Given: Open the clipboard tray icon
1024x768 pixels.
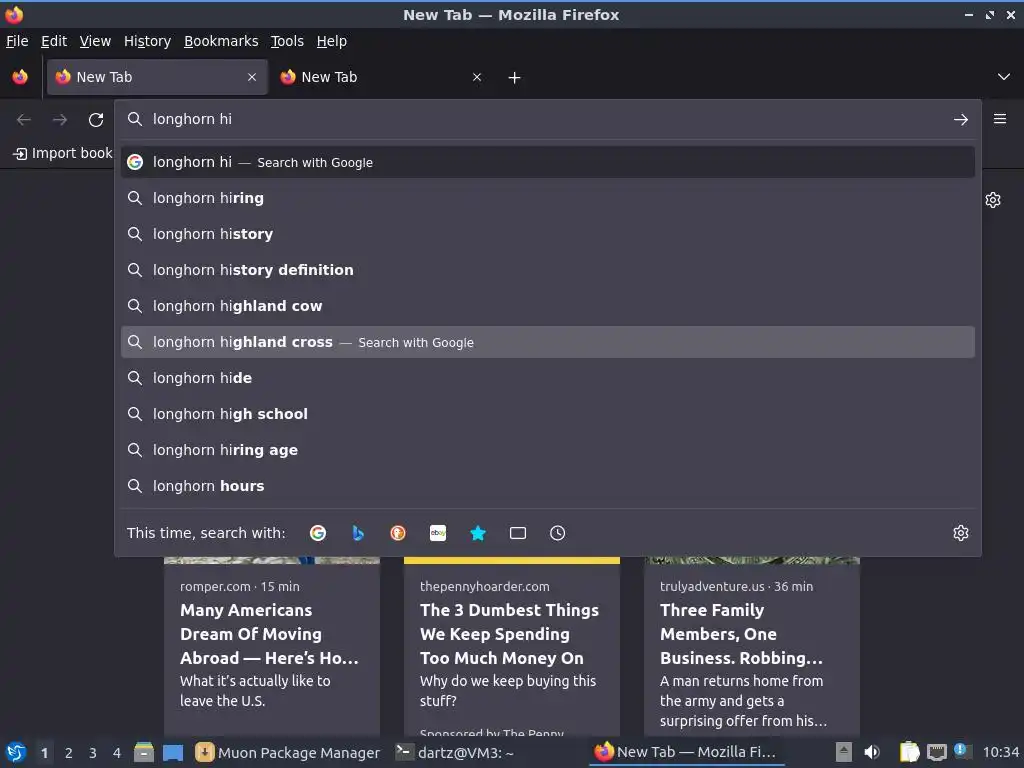Looking at the screenshot, I should tap(909, 752).
